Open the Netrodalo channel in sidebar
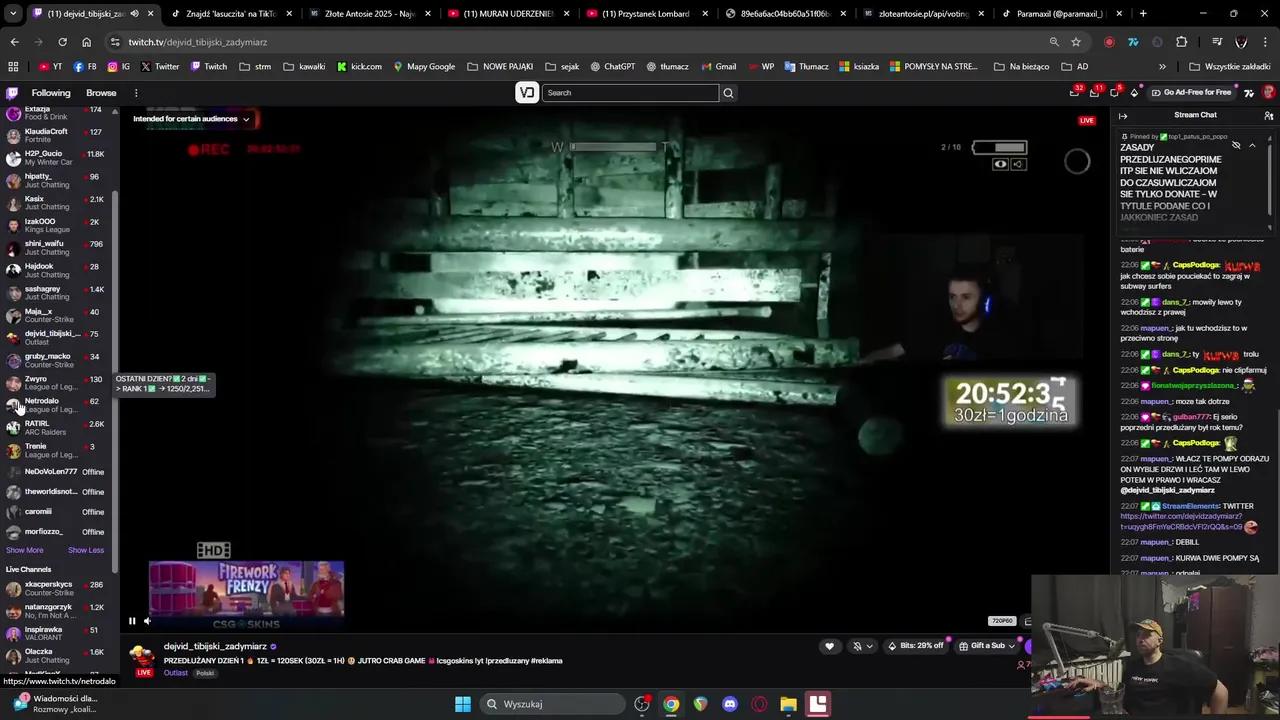Screen dimensions: 1280x720 (59, 405)
